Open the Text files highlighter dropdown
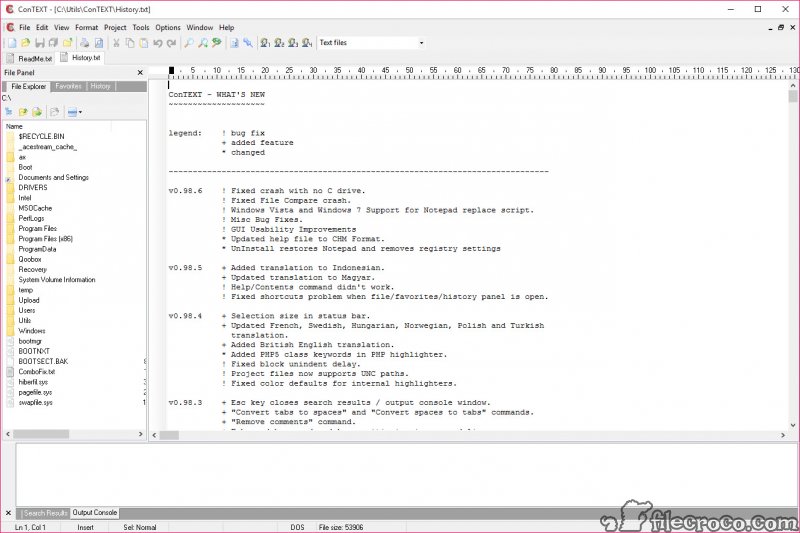Screen dimensions: 800x533 click(x=421, y=43)
